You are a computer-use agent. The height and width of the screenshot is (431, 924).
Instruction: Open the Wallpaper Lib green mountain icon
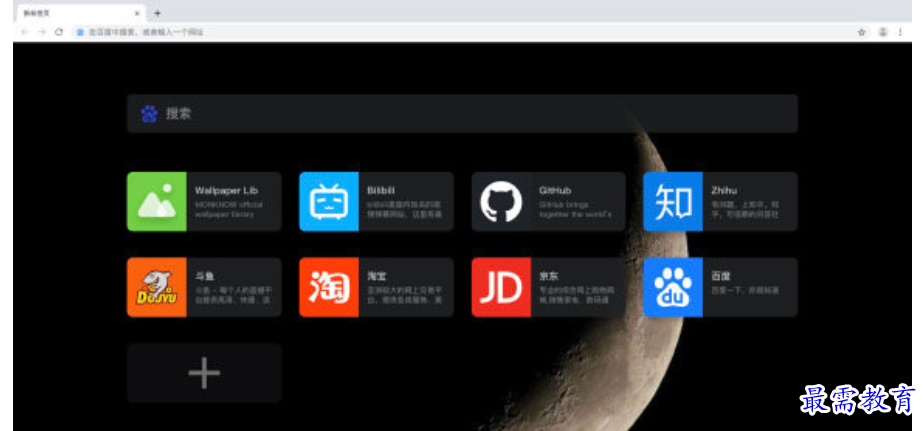[157, 202]
